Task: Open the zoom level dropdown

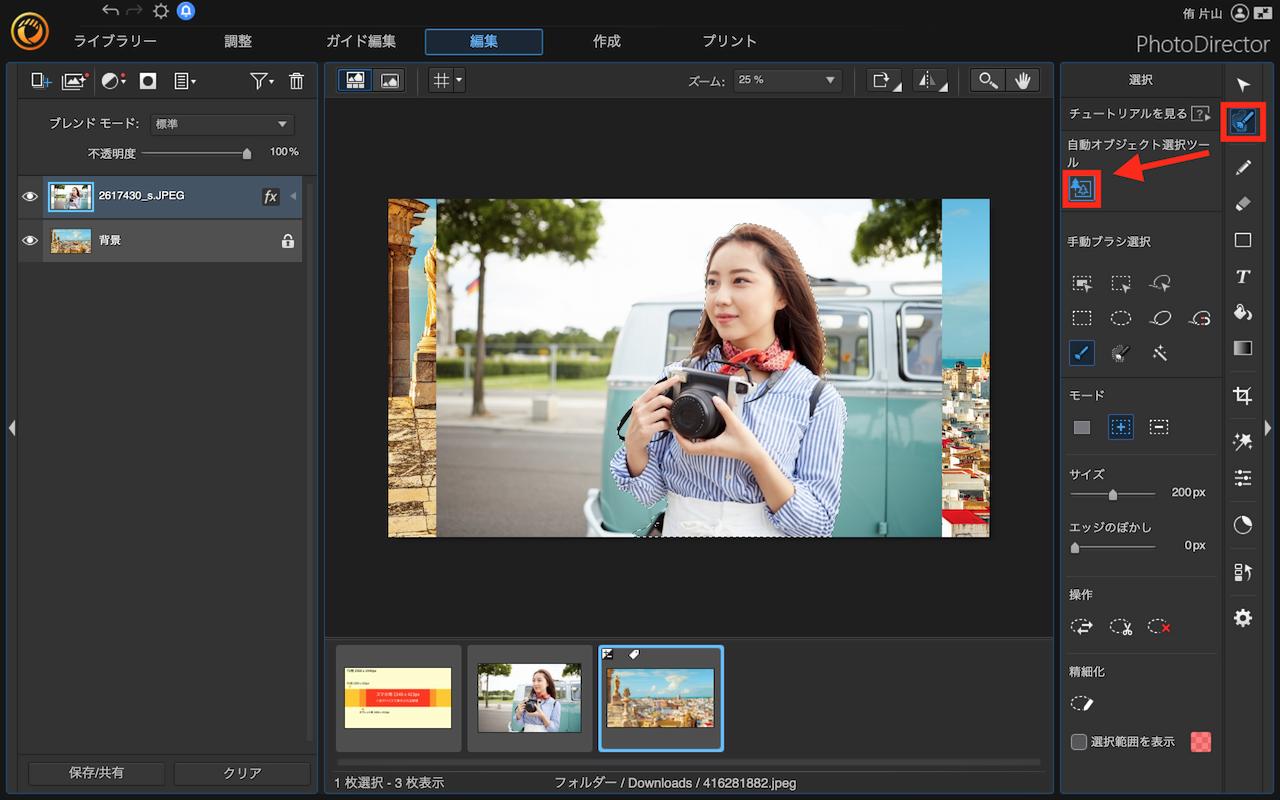Action: [786, 81]
